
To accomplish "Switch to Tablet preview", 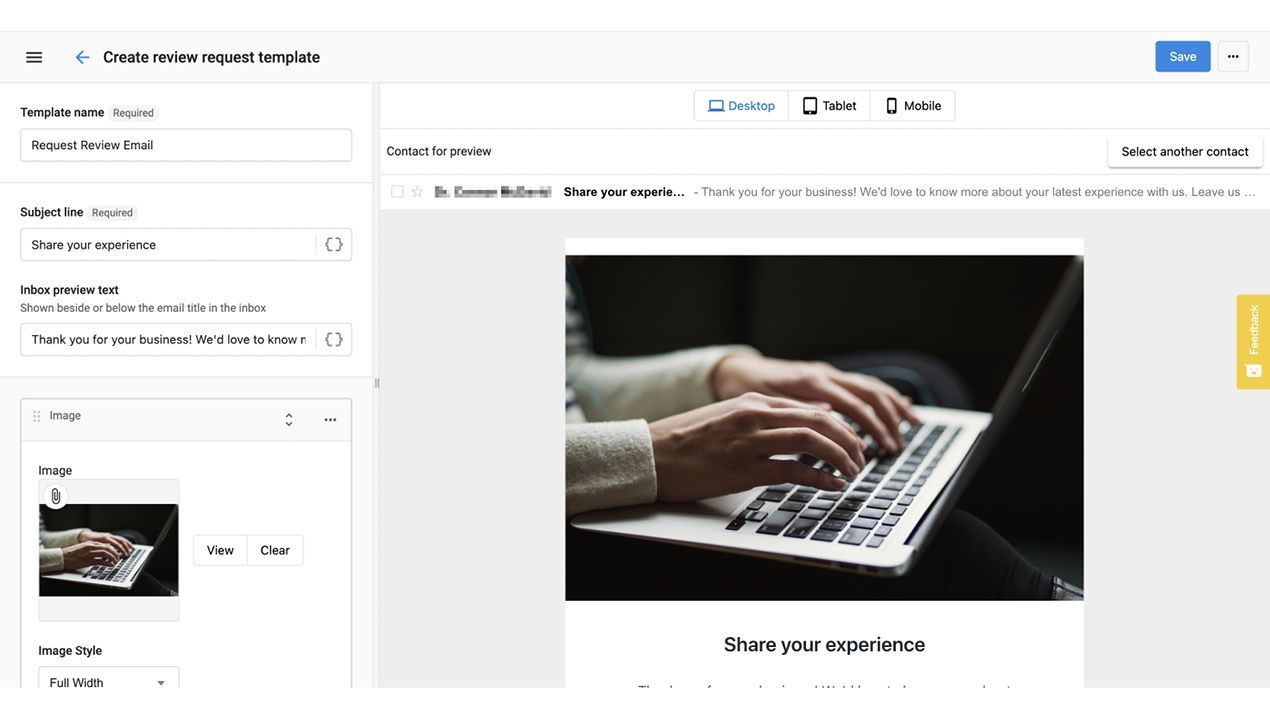I will (x=829, y=106).
